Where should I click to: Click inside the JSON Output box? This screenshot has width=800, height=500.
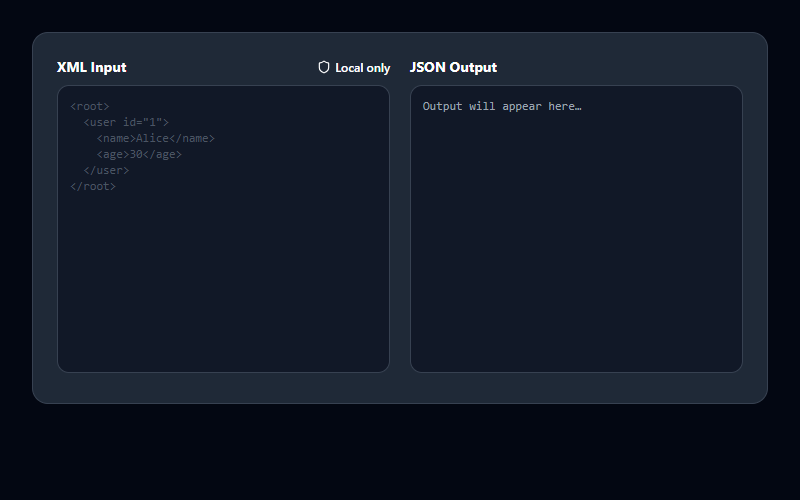(576, 229)
